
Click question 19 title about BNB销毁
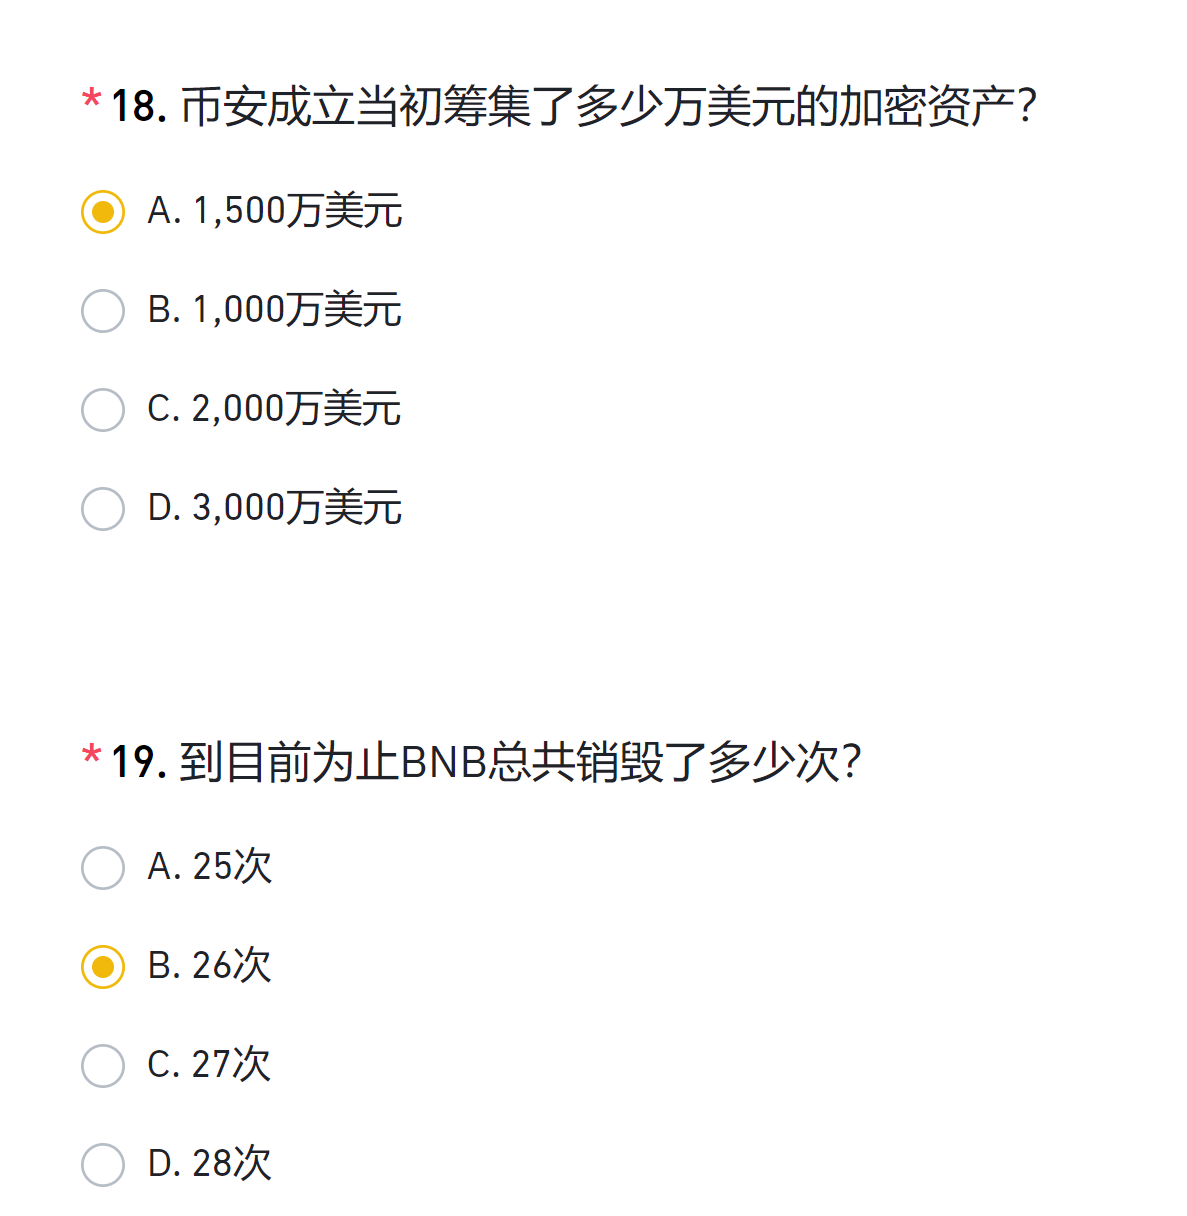486,763
